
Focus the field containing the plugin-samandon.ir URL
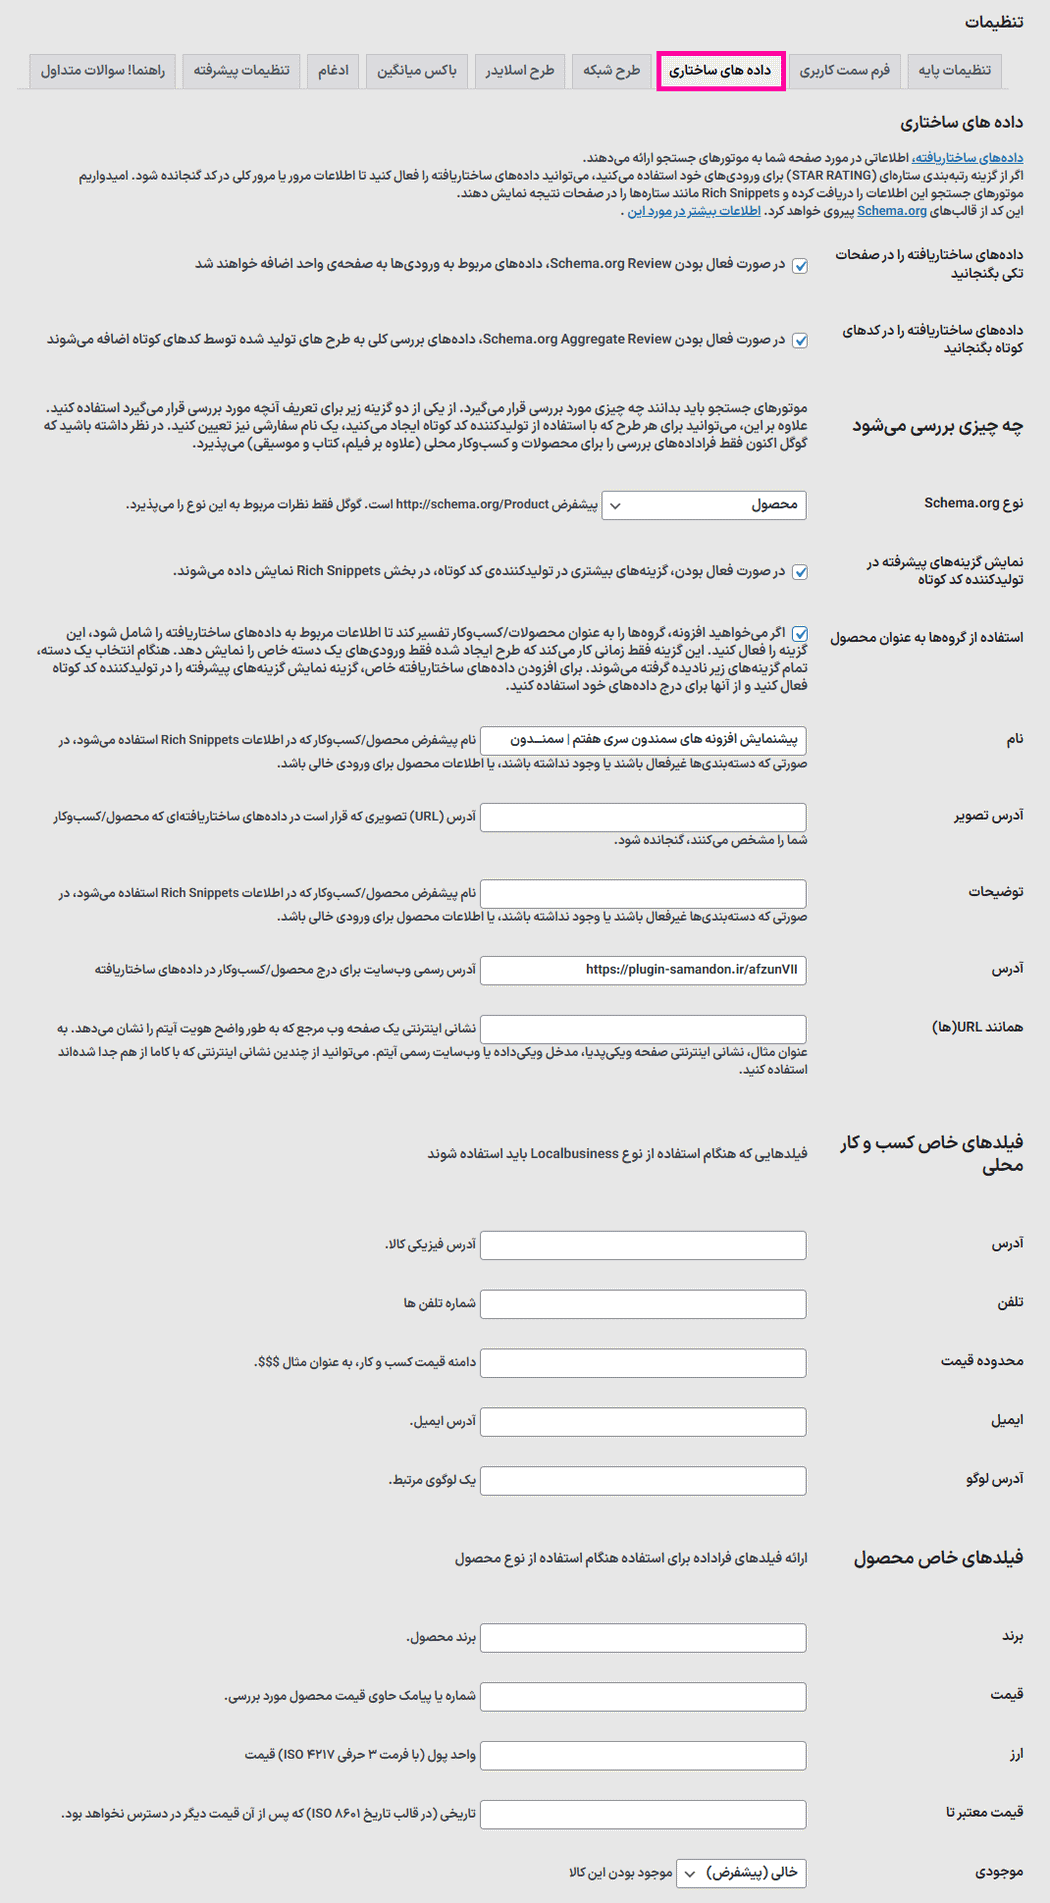[x=643, y=970]
